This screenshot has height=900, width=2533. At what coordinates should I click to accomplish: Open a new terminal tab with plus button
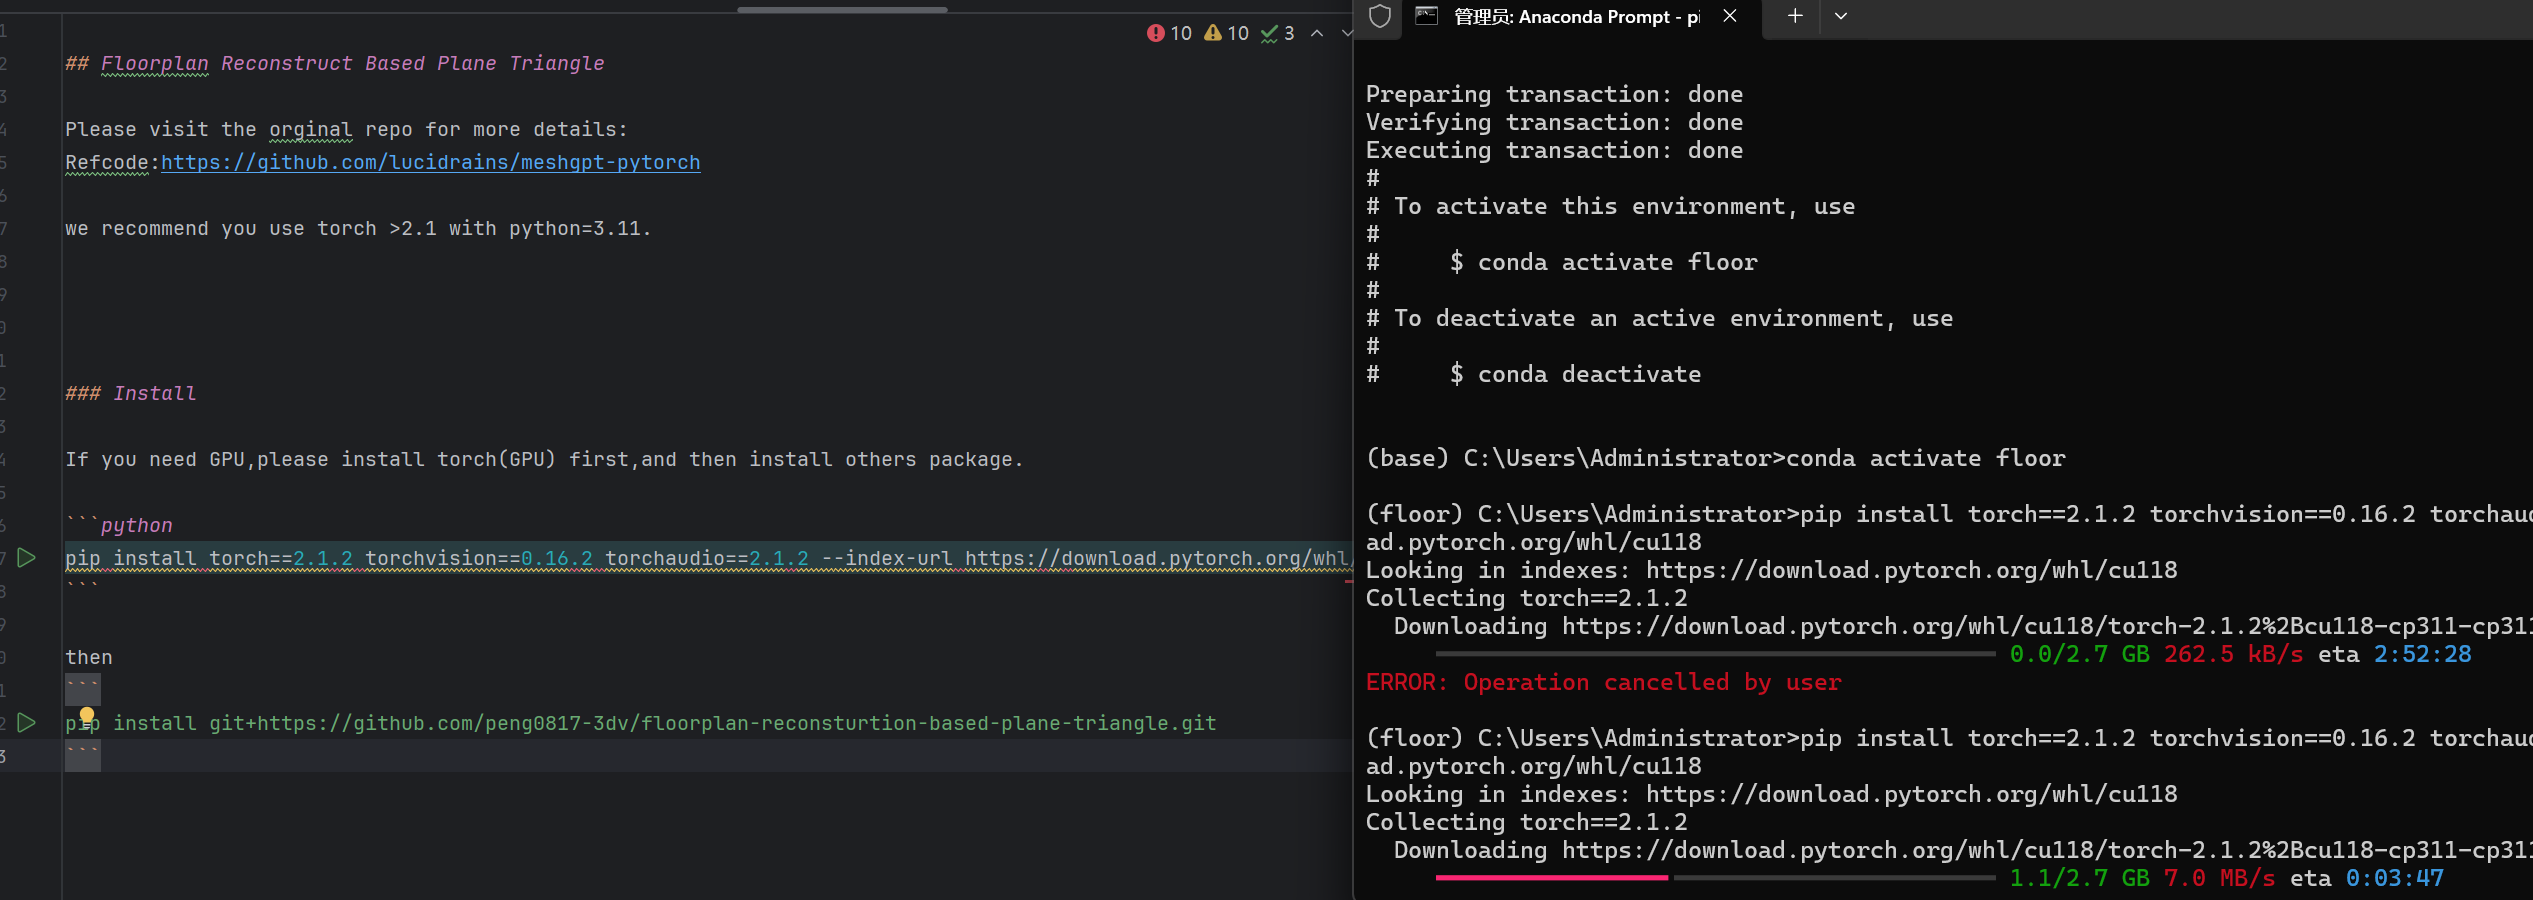click(x=1795, y=16)
